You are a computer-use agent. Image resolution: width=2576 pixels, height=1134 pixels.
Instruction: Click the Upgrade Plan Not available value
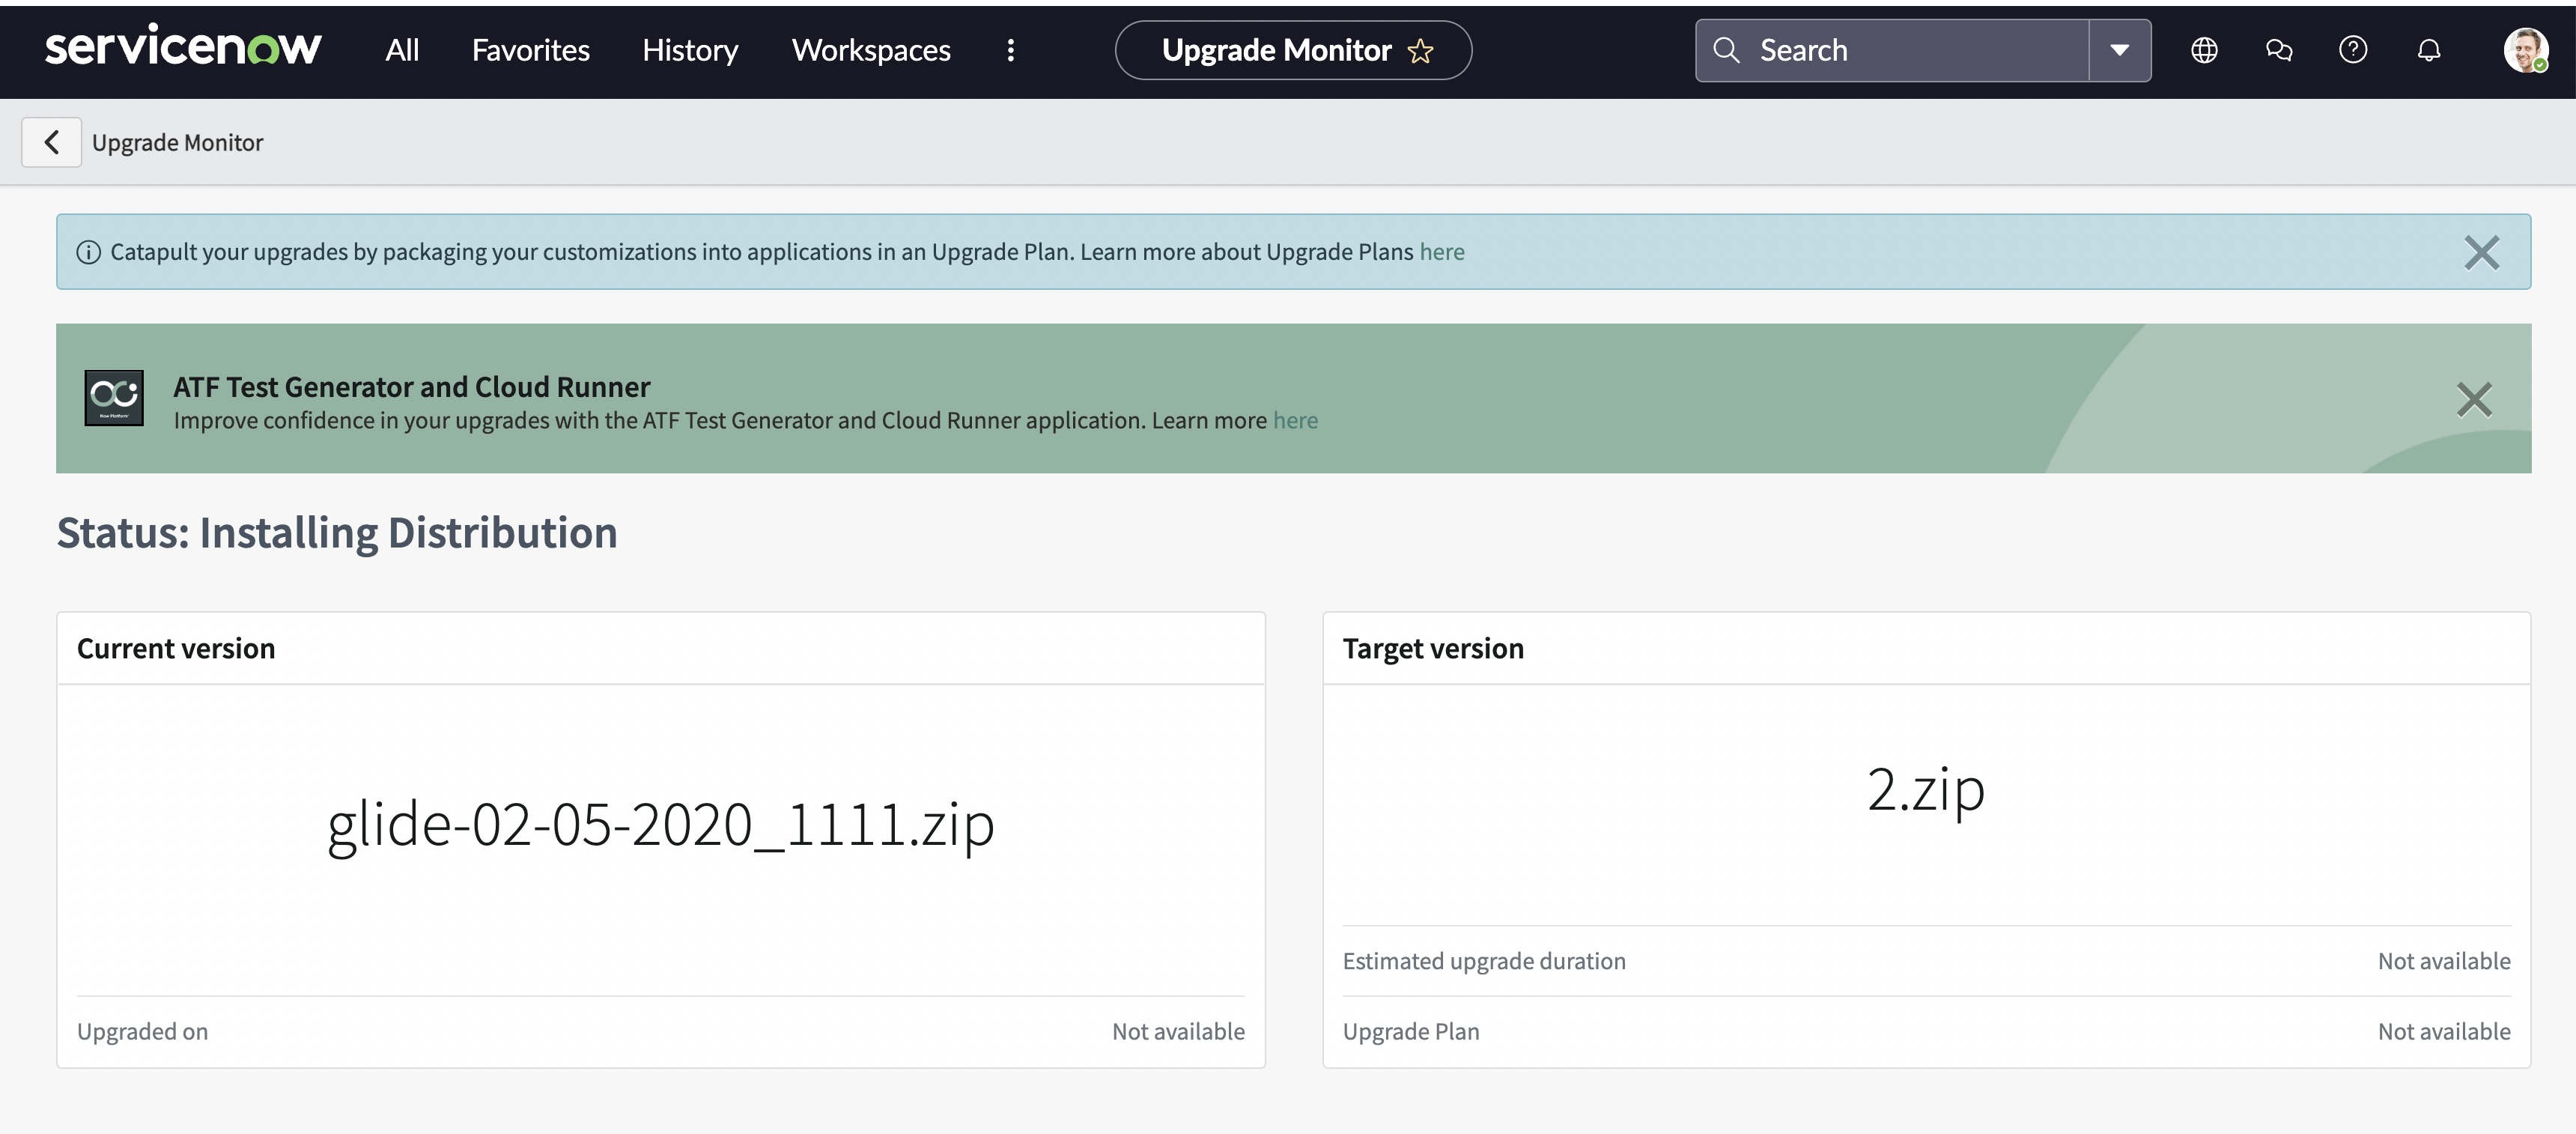pyautogui.click(x=2444, y=1031)
